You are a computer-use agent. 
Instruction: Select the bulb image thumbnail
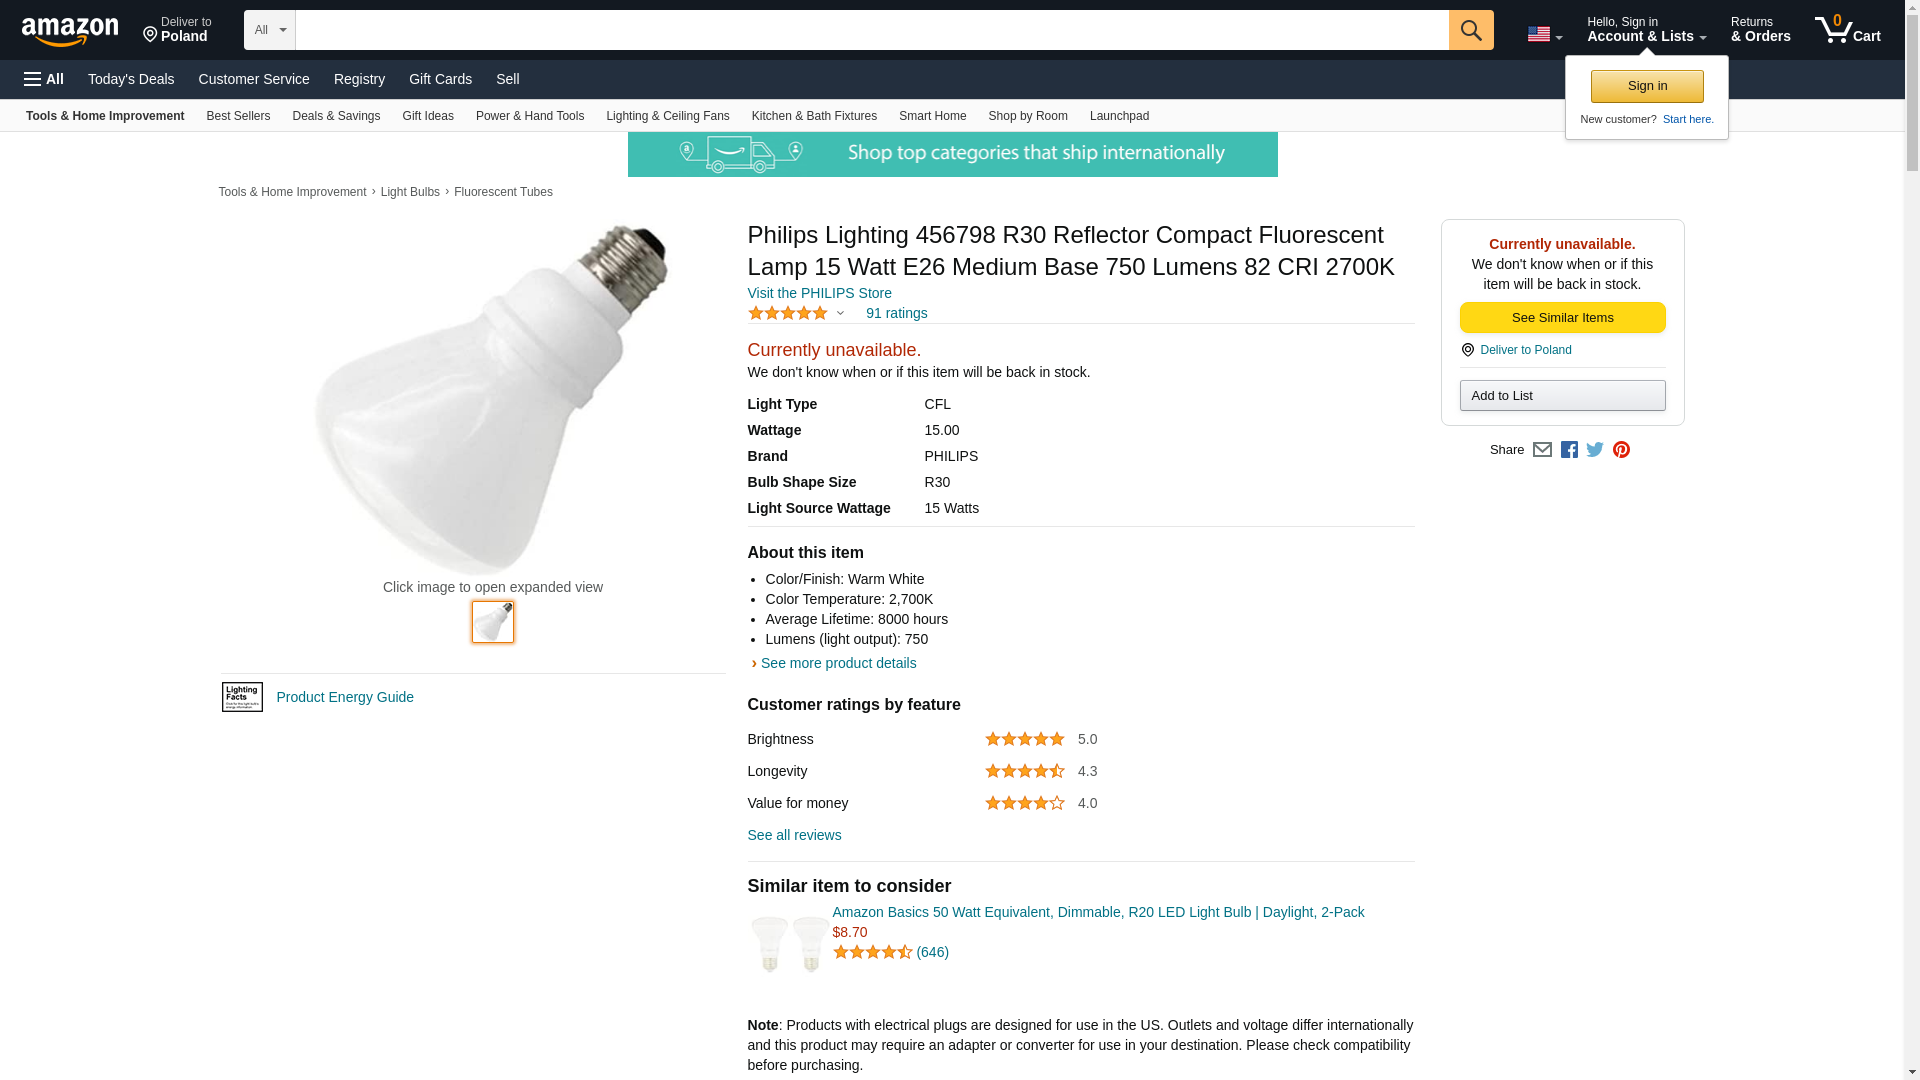(x=493, y=622)
